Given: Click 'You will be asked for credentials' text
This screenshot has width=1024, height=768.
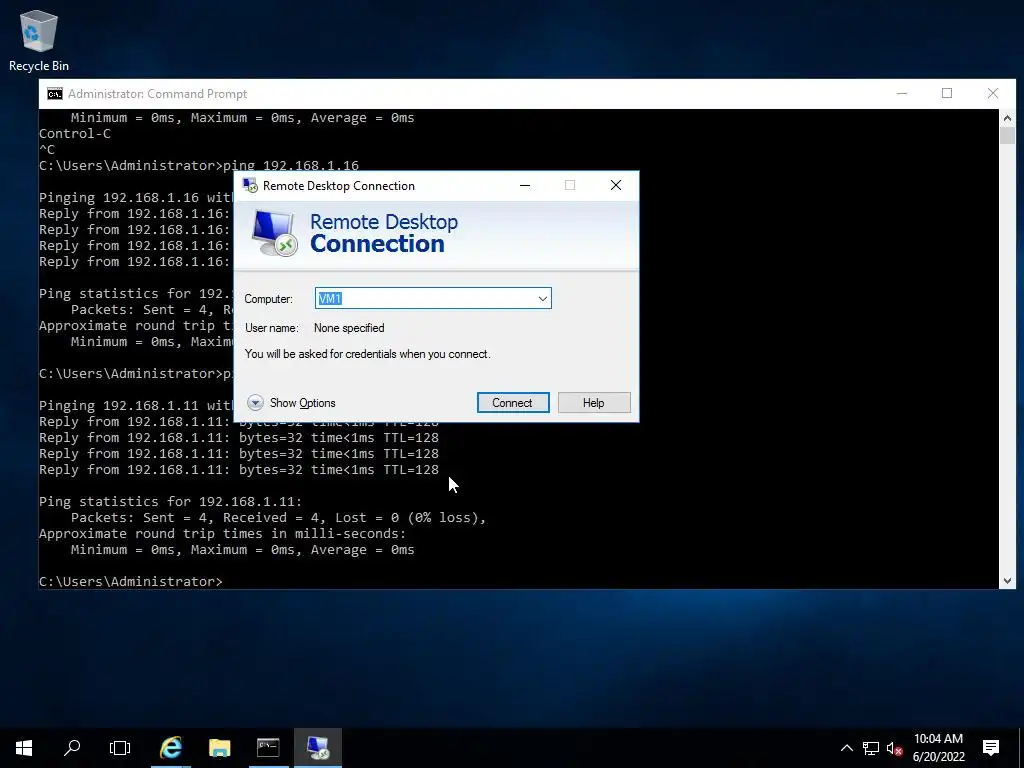Looking at the screenshot, I should (x=367, y=354).
